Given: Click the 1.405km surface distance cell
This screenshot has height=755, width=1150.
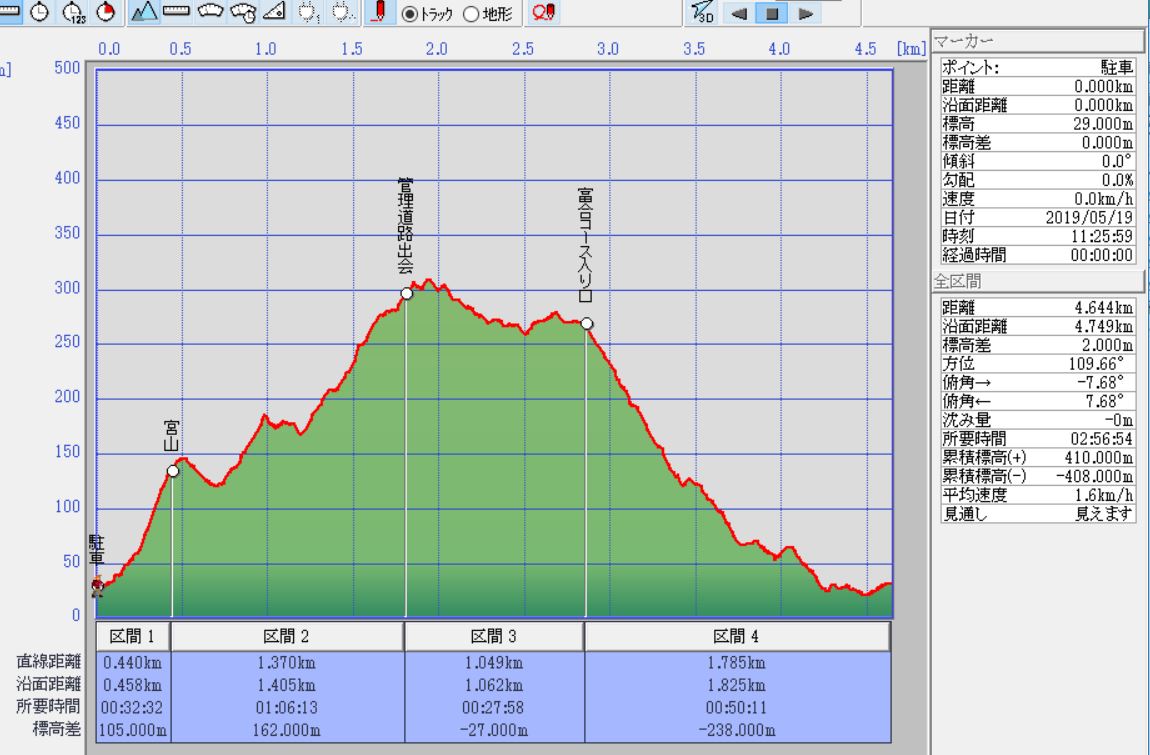Looking at the screenshot, I should [287, 685].
